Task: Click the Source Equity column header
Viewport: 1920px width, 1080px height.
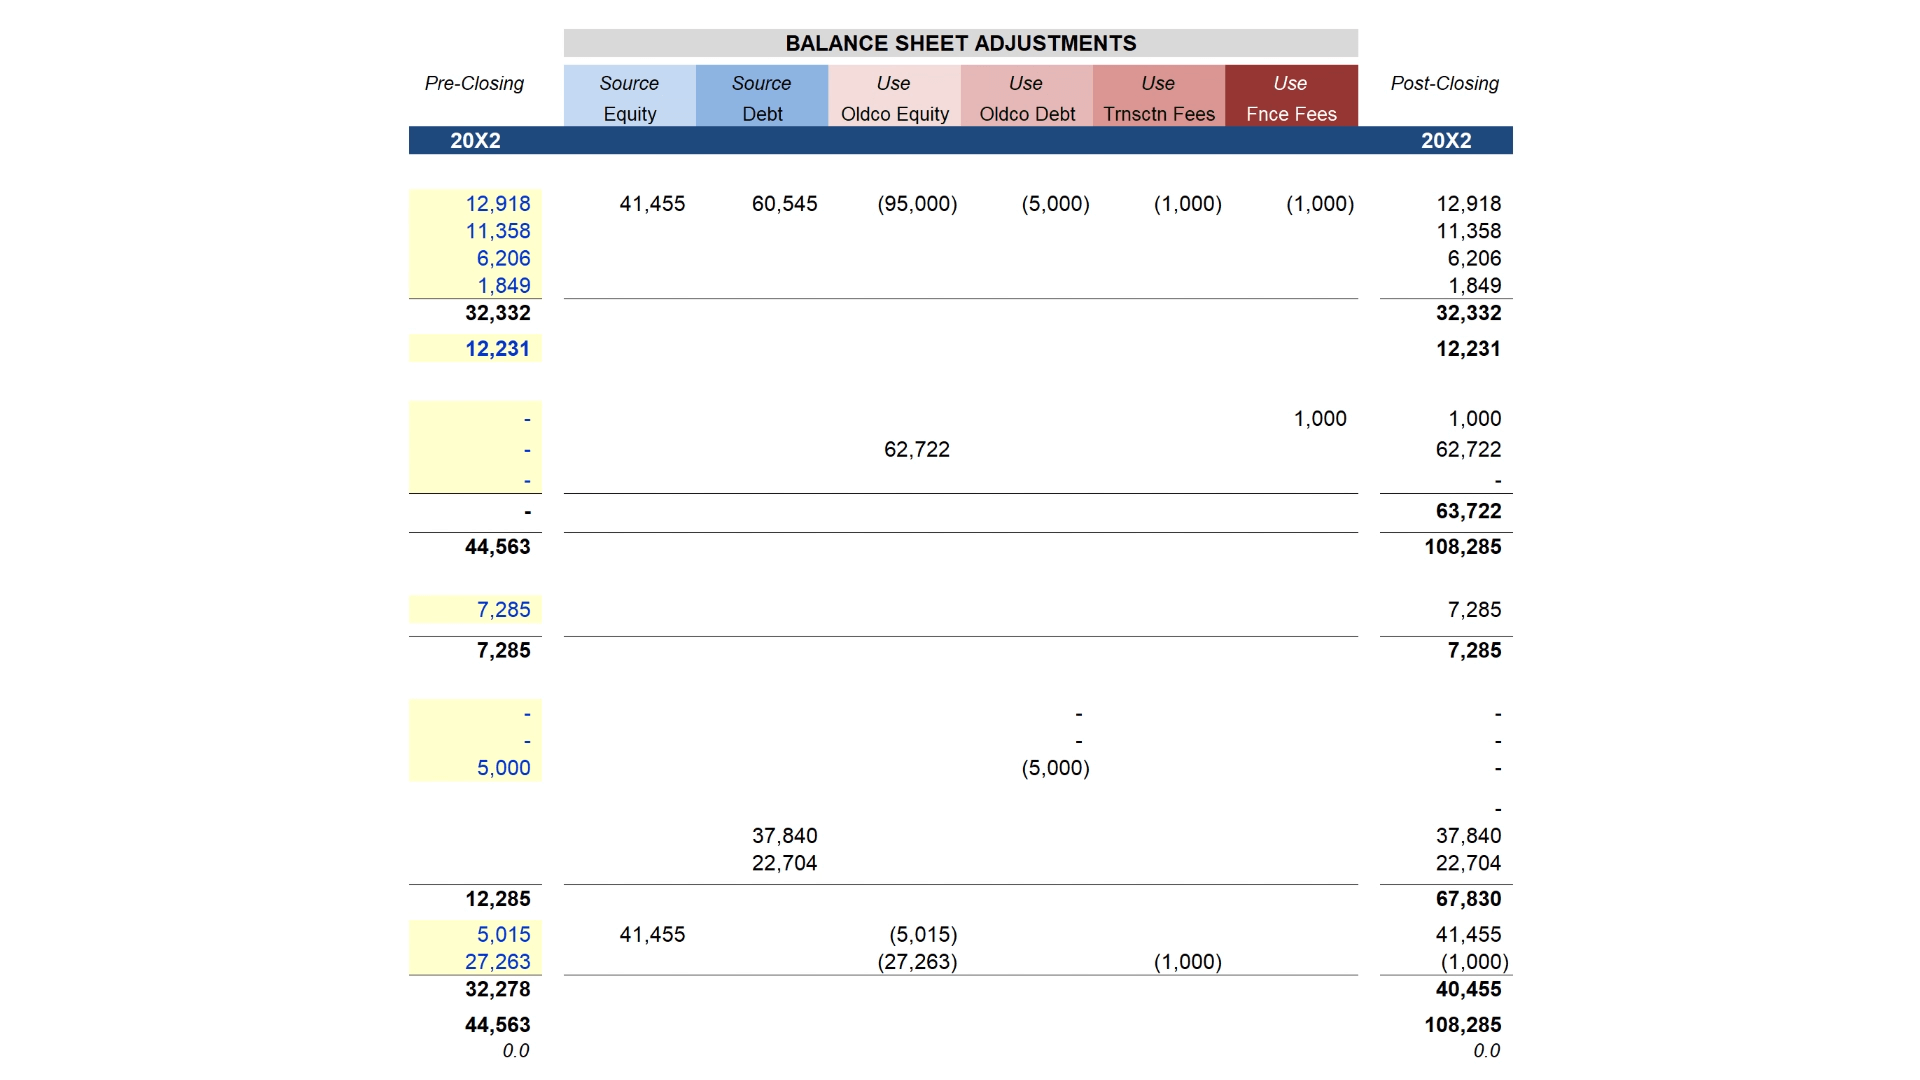Action: click(629, 97)
